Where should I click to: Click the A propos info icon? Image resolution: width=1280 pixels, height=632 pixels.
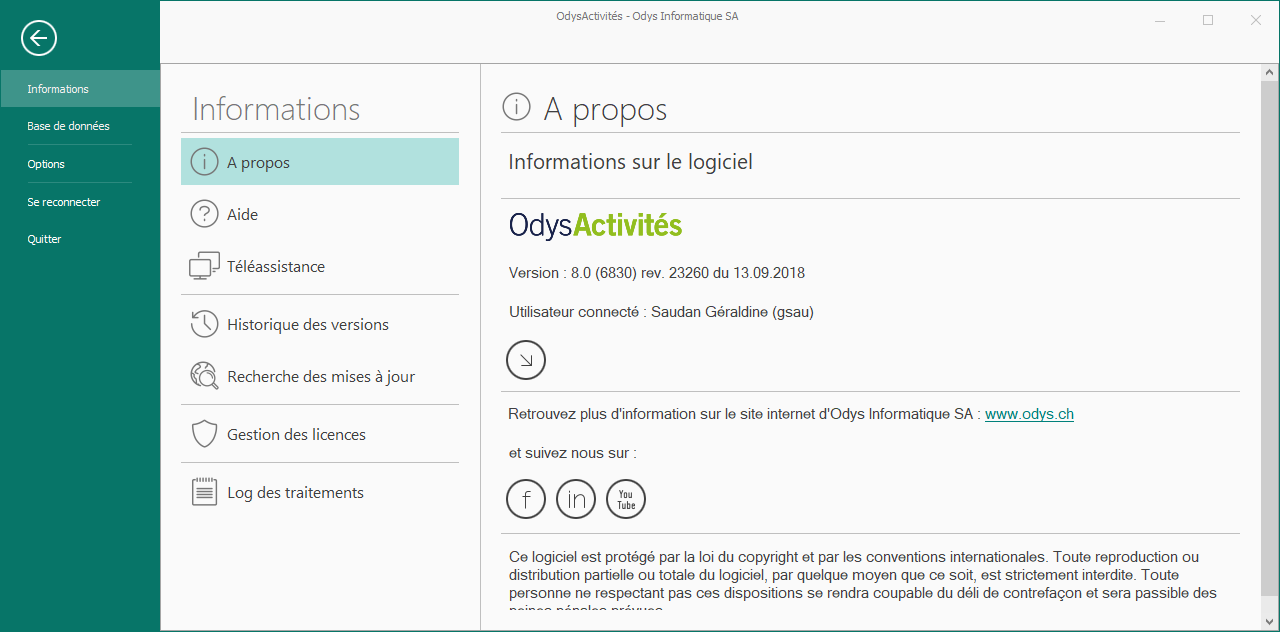(x=204, y=162)
